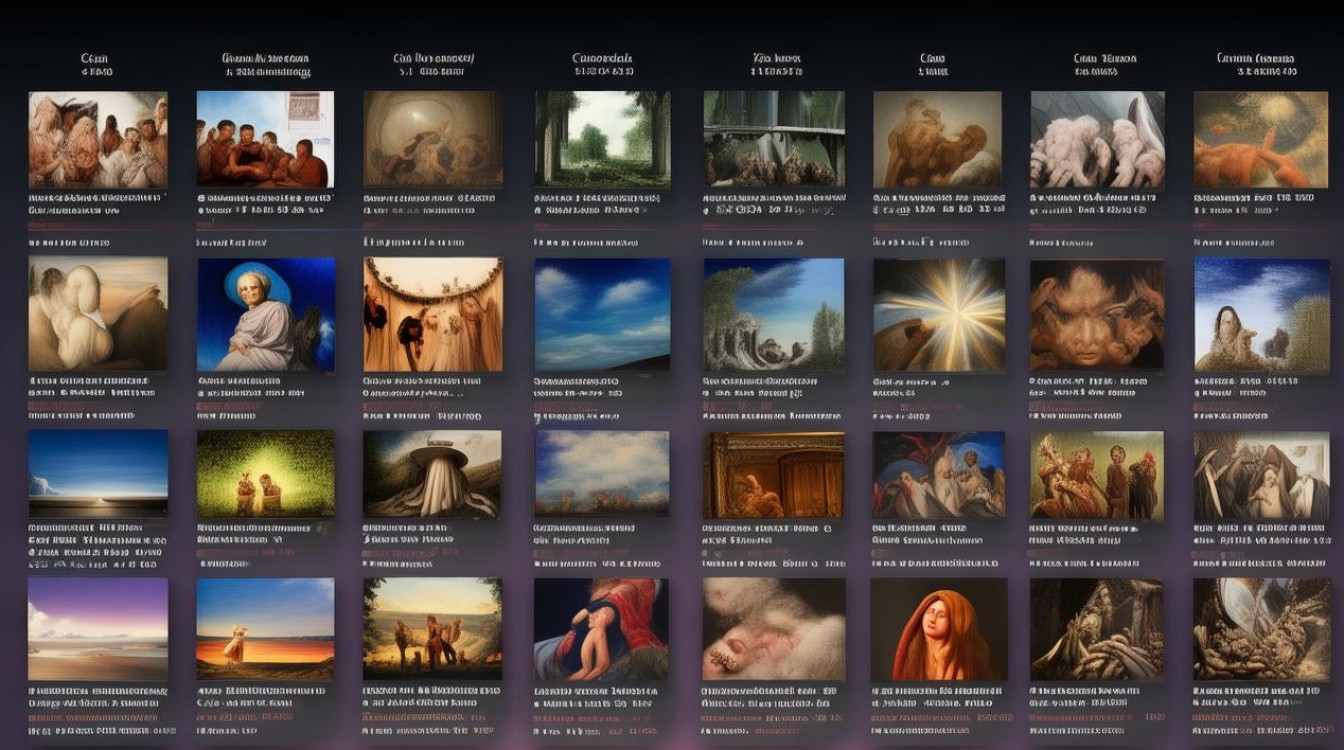The image size is (1344, 750).
Task: Open the purple pastel sky beach thumbnail
Action: pyautogui.click(x=98, y=629)
